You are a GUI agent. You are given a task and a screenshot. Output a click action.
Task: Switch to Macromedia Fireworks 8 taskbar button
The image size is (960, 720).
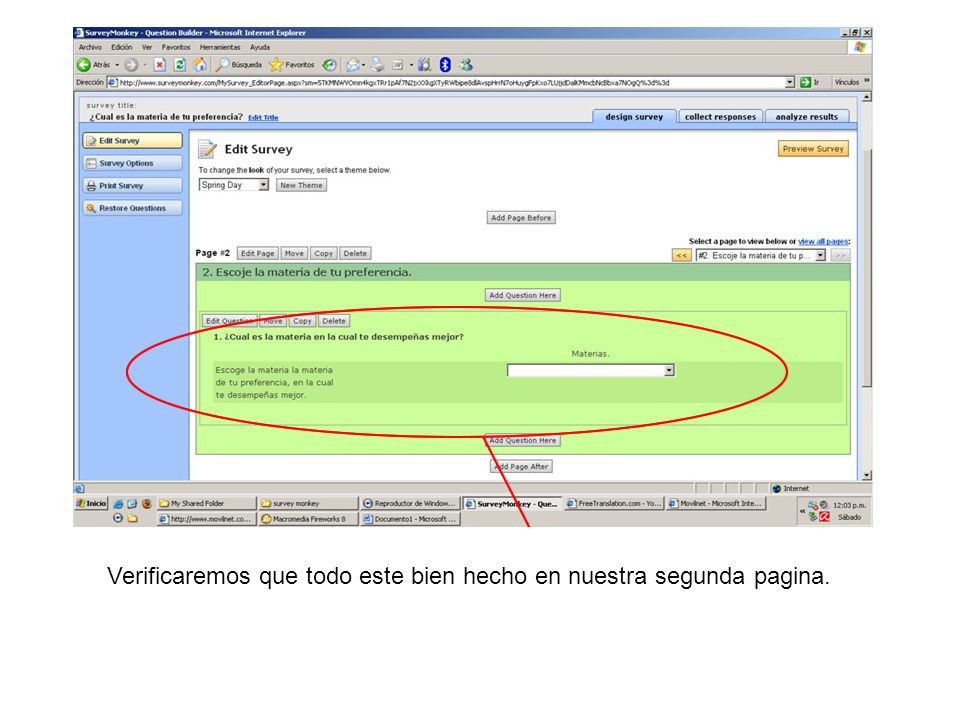pyautogui.click(x=308, y=519)
